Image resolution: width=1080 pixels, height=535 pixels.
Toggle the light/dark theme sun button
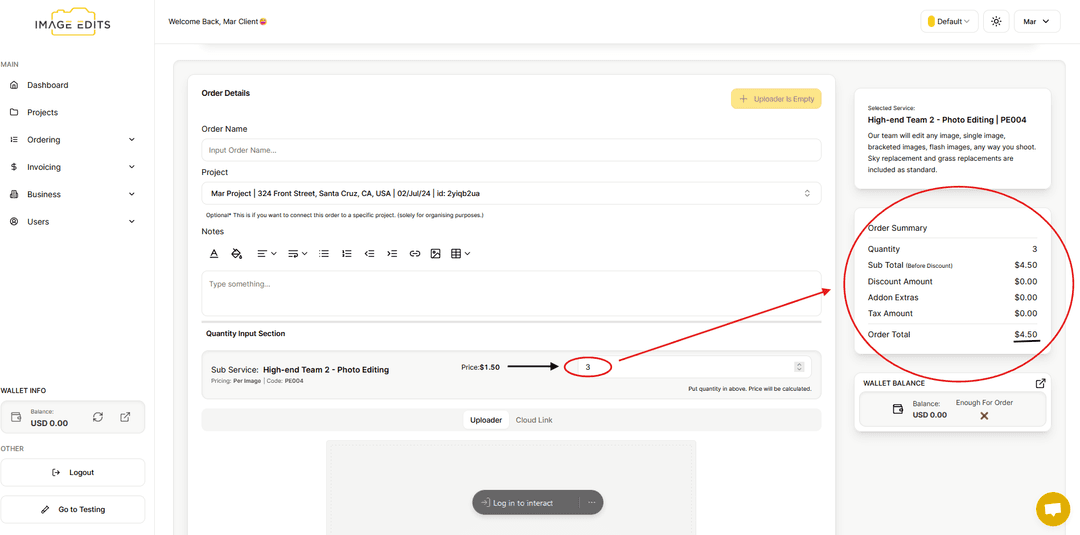coord(996,21)
